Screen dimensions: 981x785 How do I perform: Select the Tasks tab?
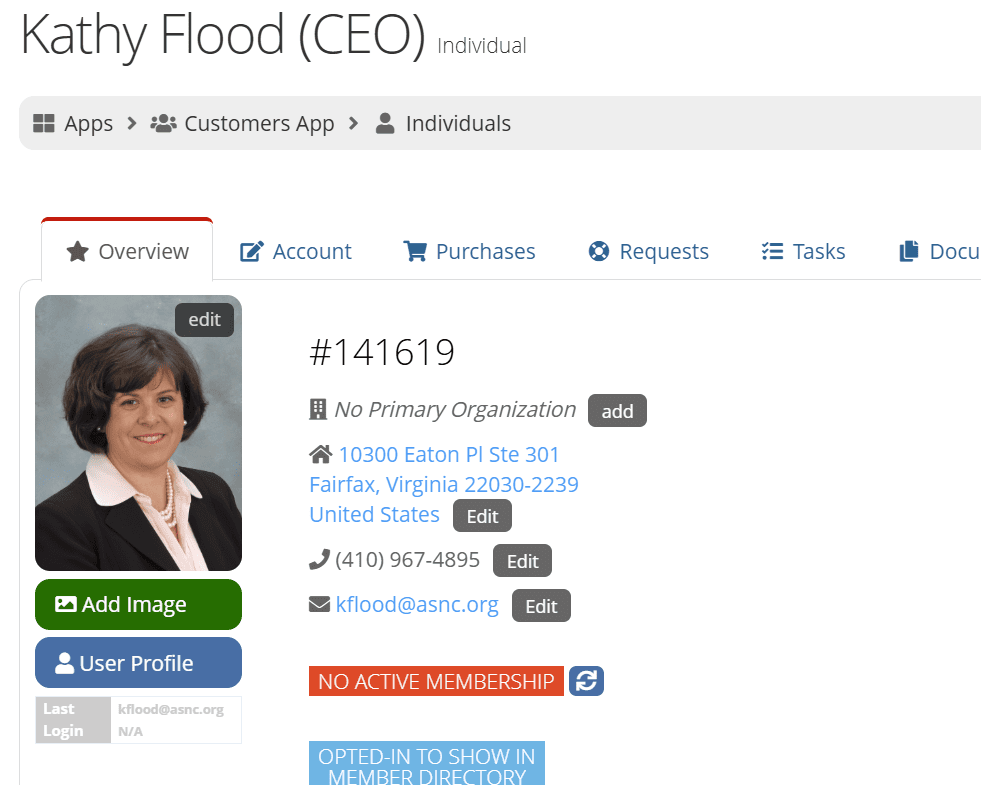(803, 251)
